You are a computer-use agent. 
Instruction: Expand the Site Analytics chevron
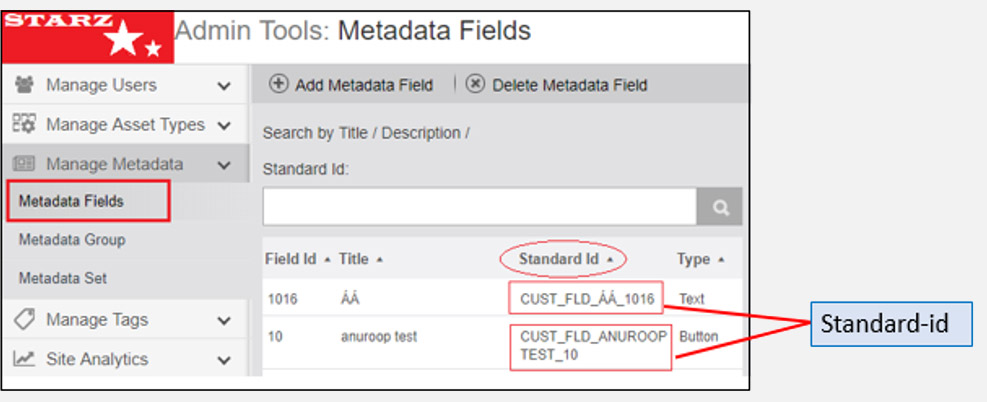coord(224,360)
